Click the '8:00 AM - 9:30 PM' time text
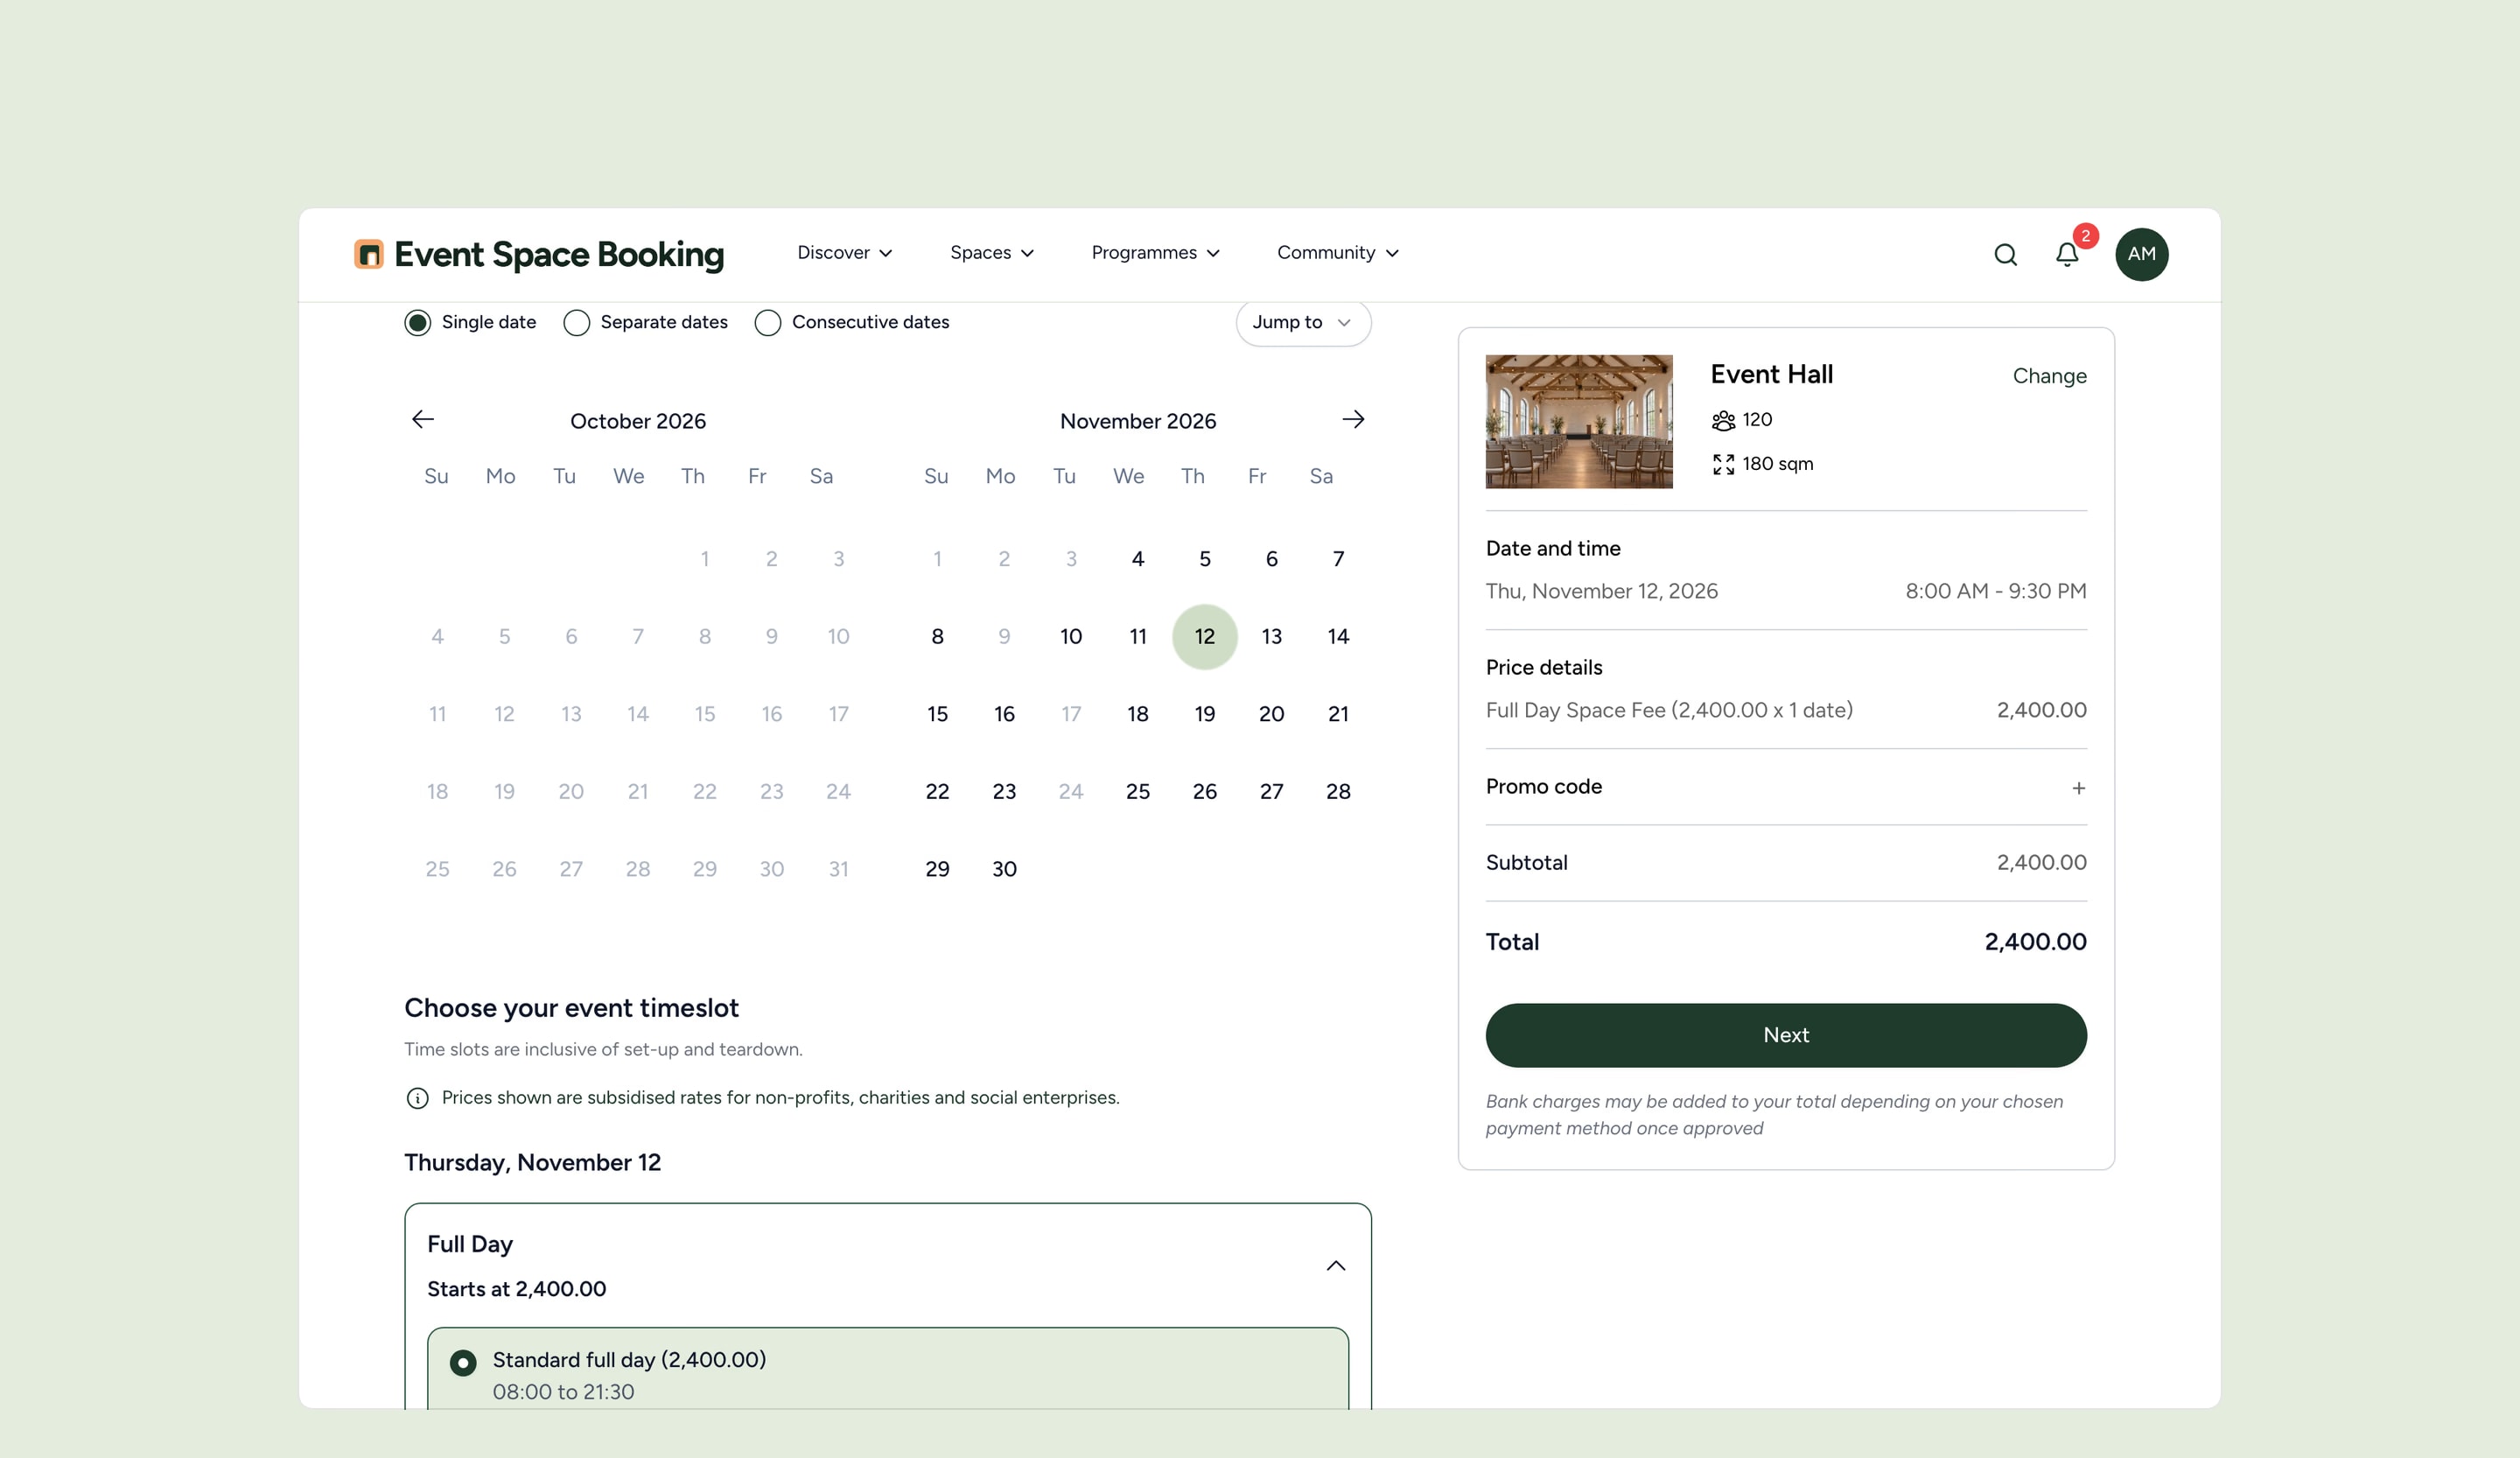 [1995, 591]
